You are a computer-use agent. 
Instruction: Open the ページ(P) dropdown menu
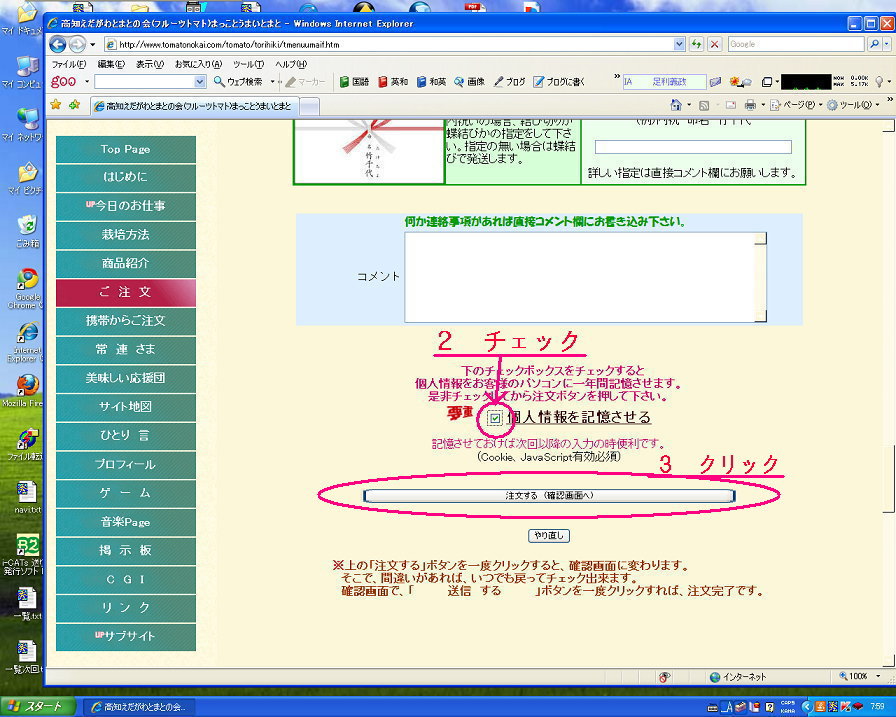(x=798, y=105)
